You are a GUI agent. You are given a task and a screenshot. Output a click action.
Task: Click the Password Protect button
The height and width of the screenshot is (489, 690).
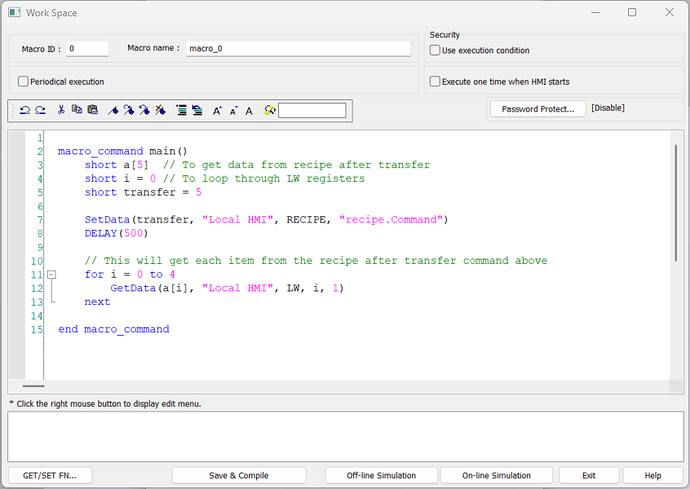pos(538,109)
